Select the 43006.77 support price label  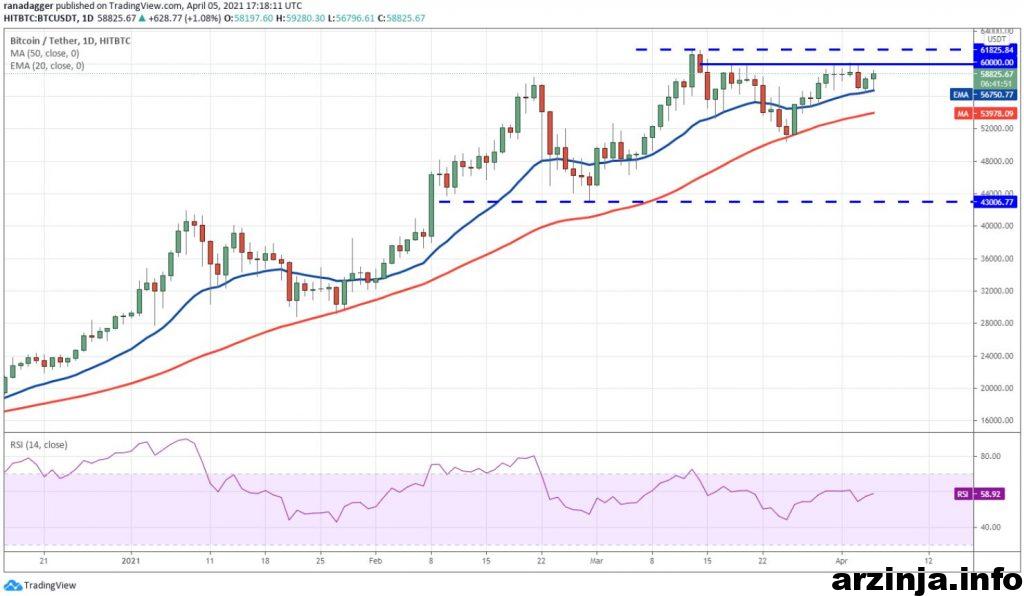tap(997, 202)
